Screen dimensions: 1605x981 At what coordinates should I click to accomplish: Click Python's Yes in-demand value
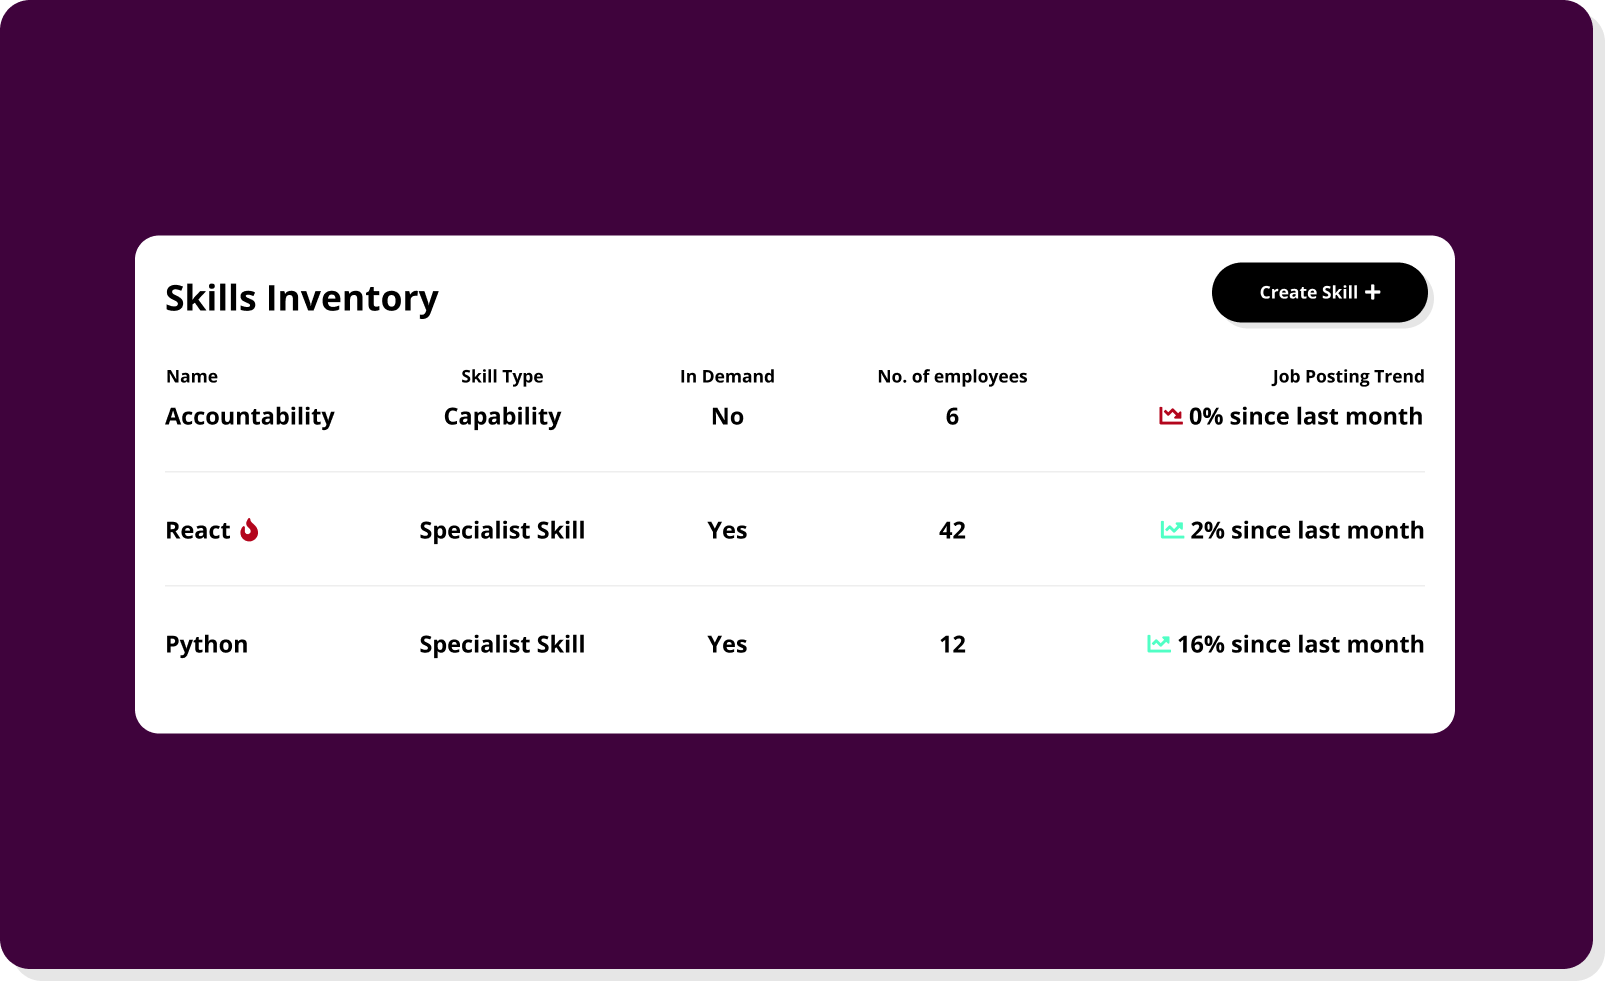coord(727,644)
